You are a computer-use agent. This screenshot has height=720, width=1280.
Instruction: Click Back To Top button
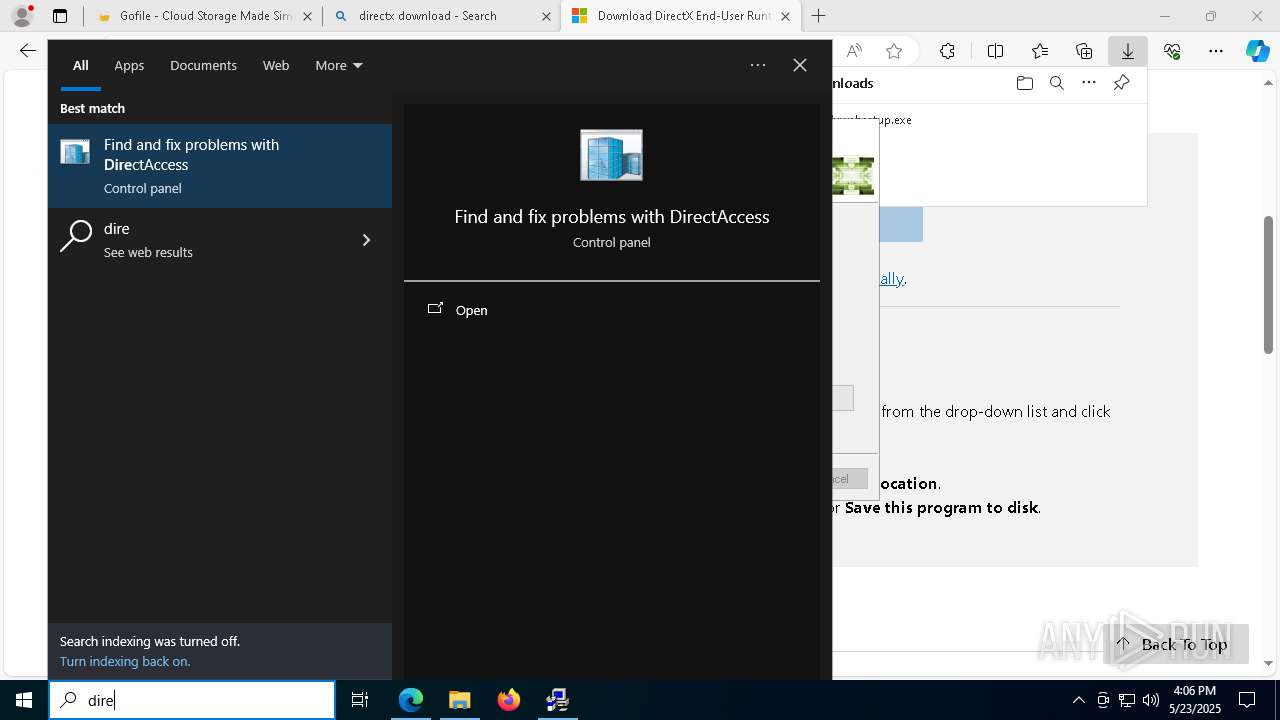click(1176, 644)
